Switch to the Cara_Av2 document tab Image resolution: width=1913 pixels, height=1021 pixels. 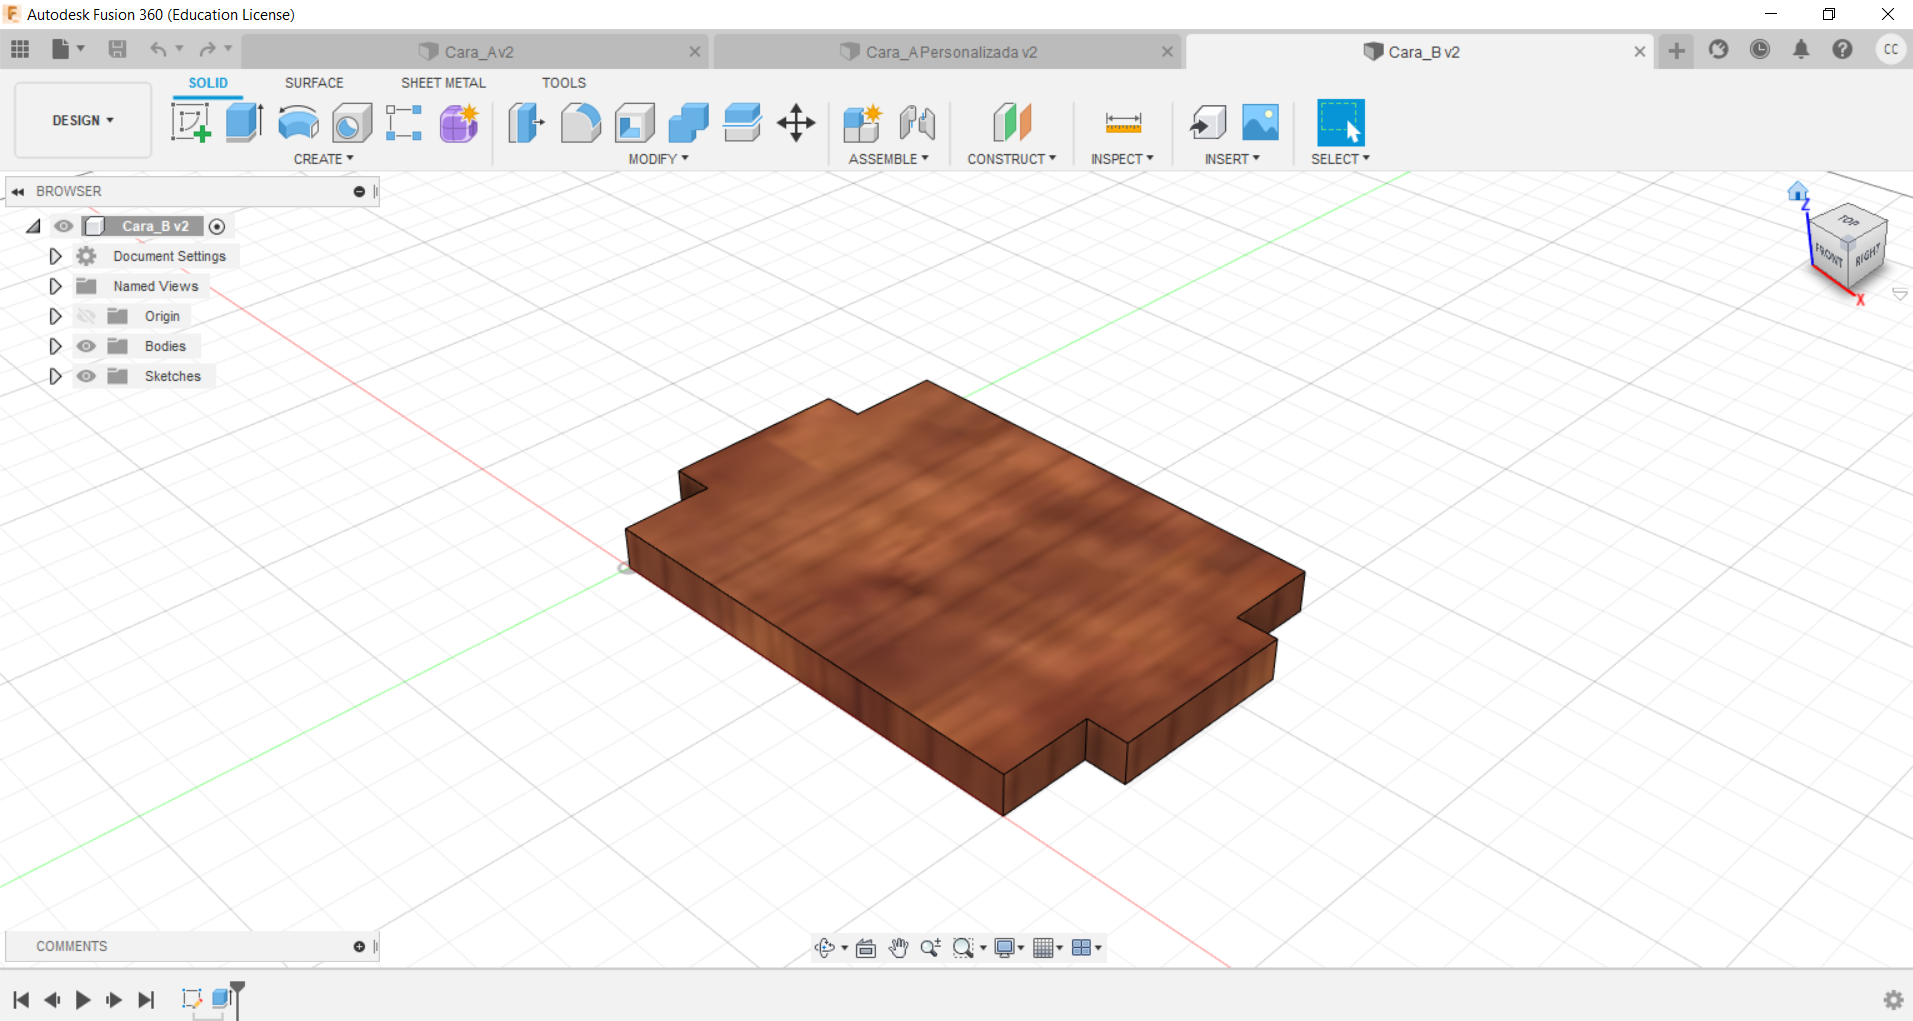coord(478,52)
